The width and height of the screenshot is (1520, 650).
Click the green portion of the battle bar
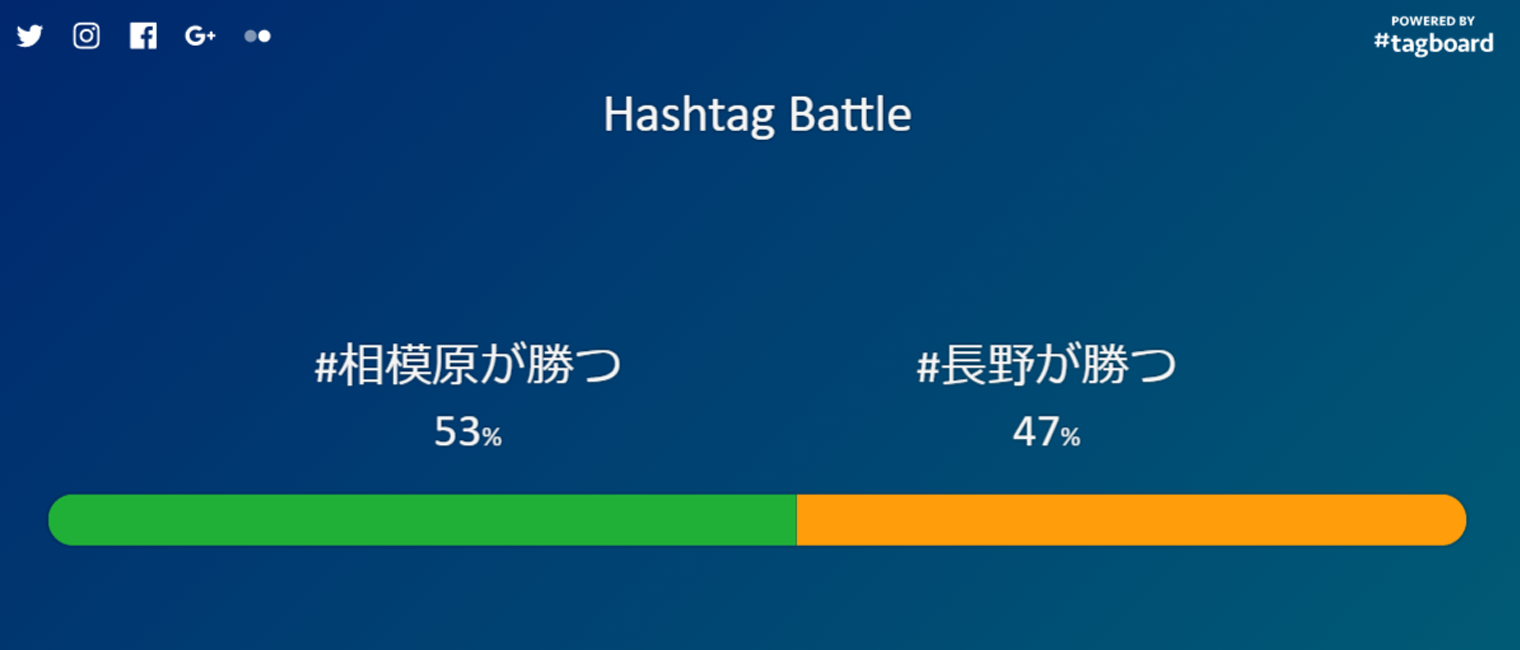pos(420,520)
